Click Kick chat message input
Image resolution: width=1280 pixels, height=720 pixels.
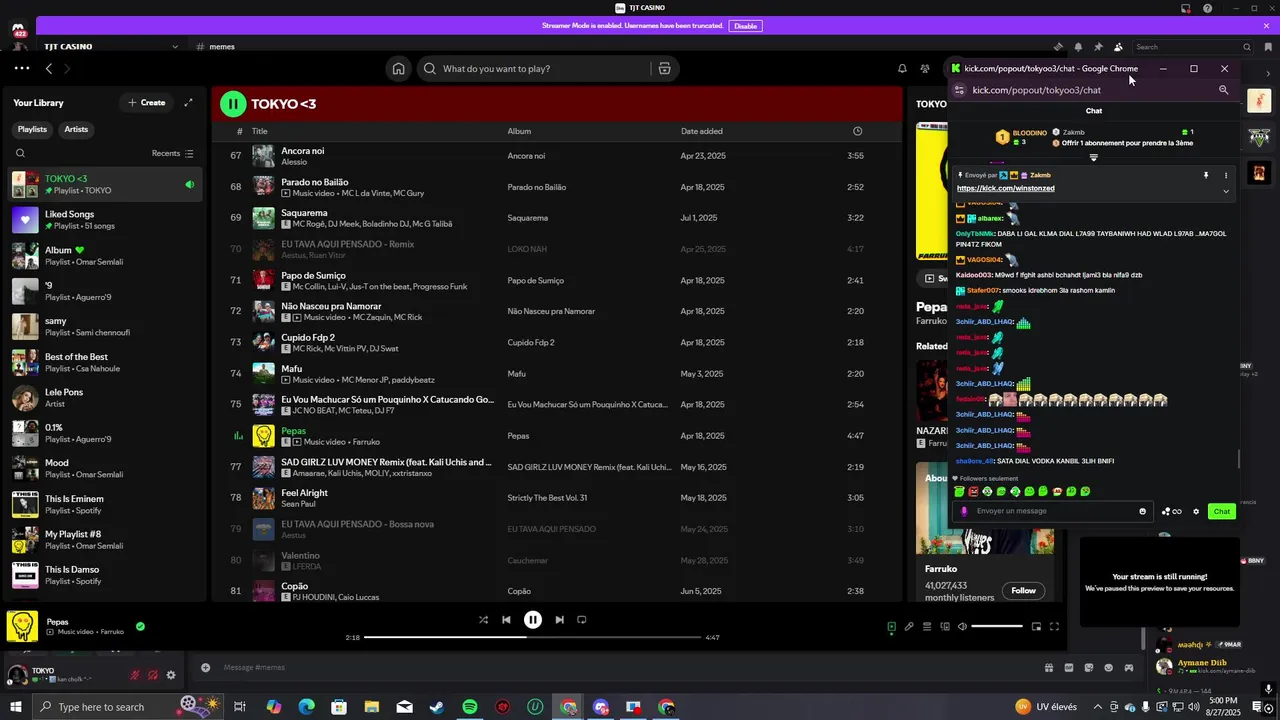pyautogui.click(x=1053, y=511)
